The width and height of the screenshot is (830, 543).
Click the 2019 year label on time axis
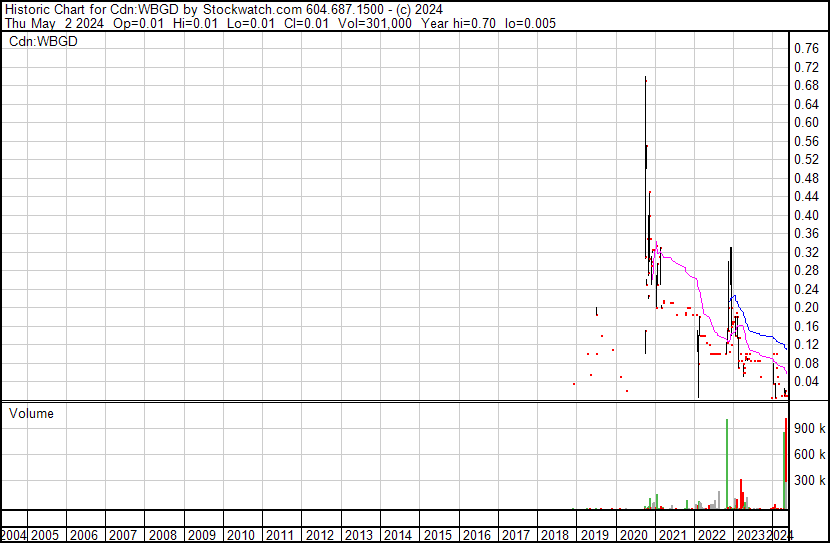tap(595, 536)
